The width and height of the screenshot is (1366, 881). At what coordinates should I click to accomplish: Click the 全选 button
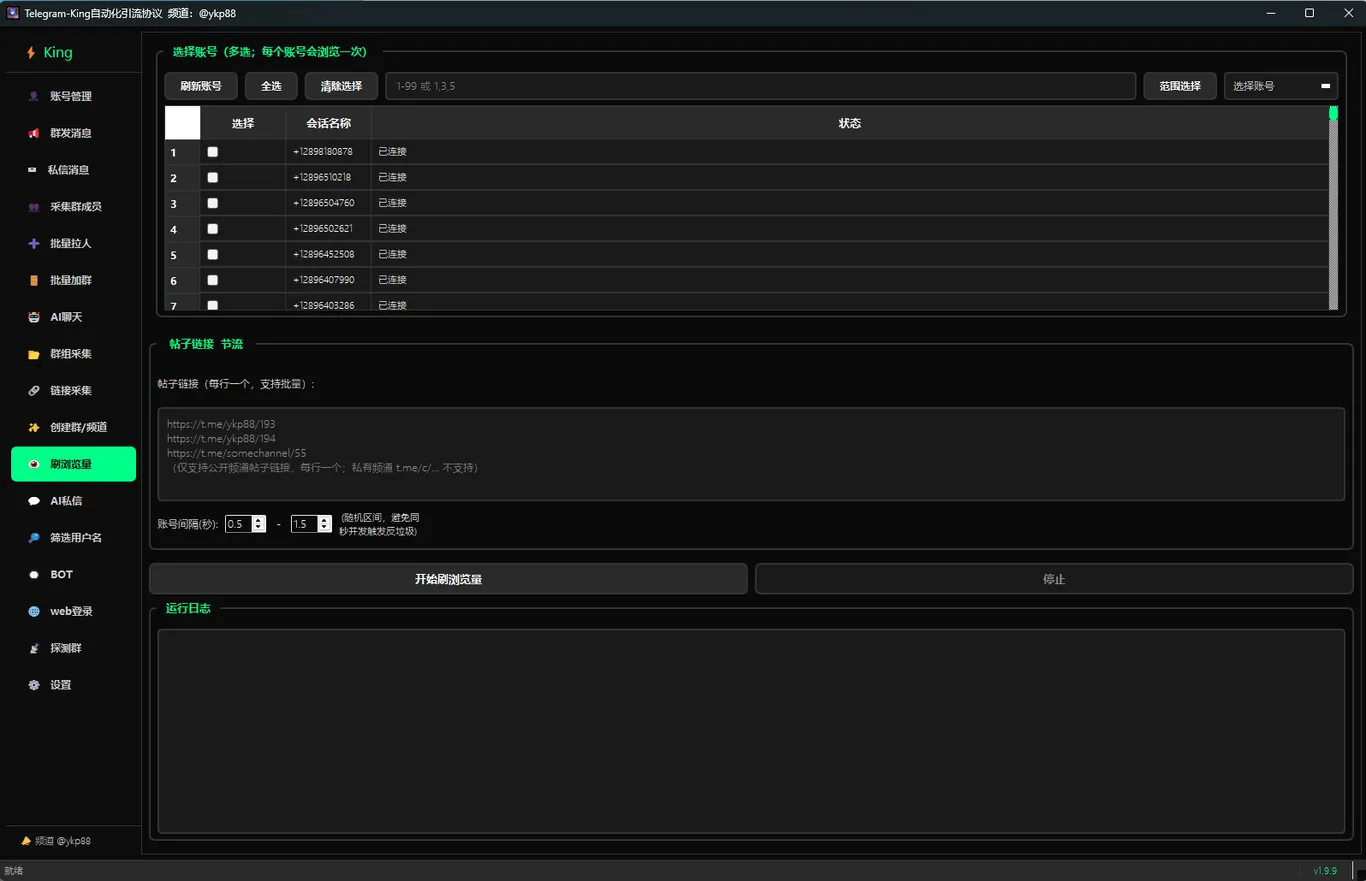click(x=271, y=86)
